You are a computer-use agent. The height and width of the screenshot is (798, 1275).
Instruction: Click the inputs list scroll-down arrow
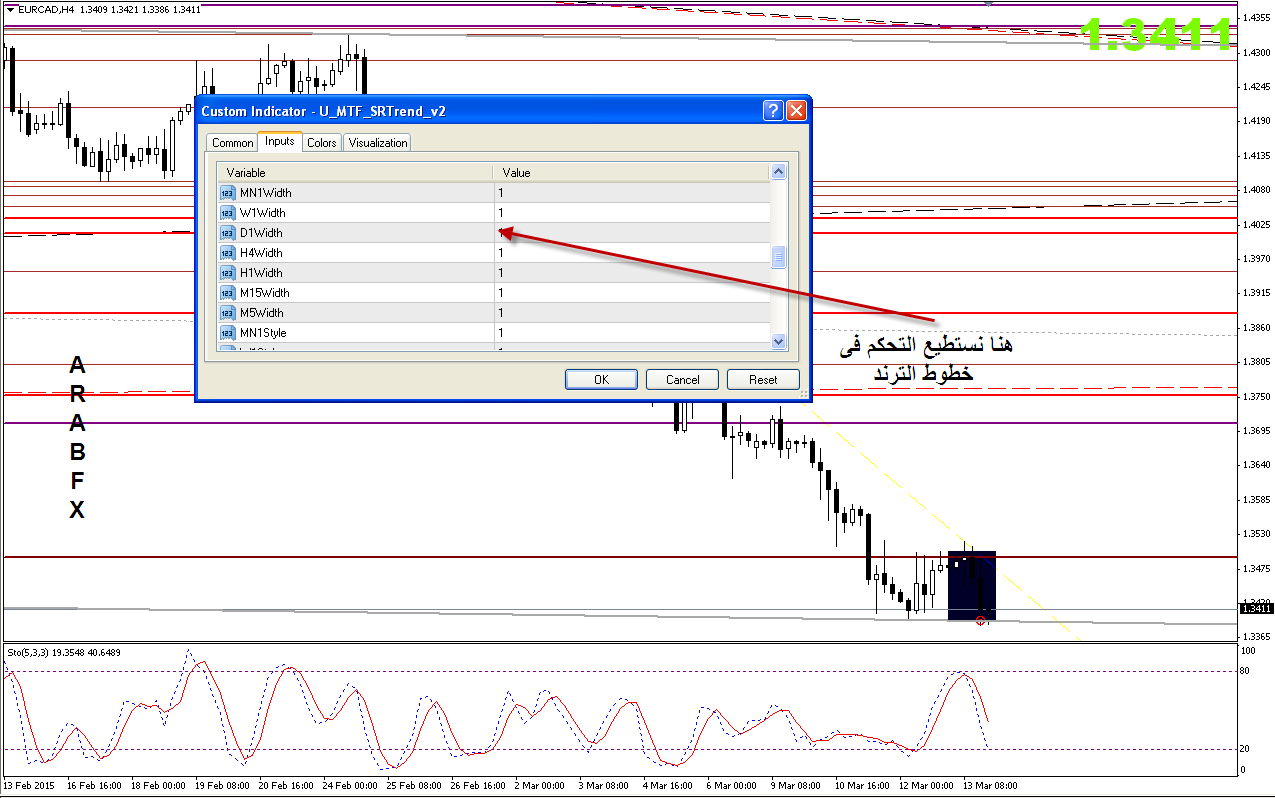779,341
